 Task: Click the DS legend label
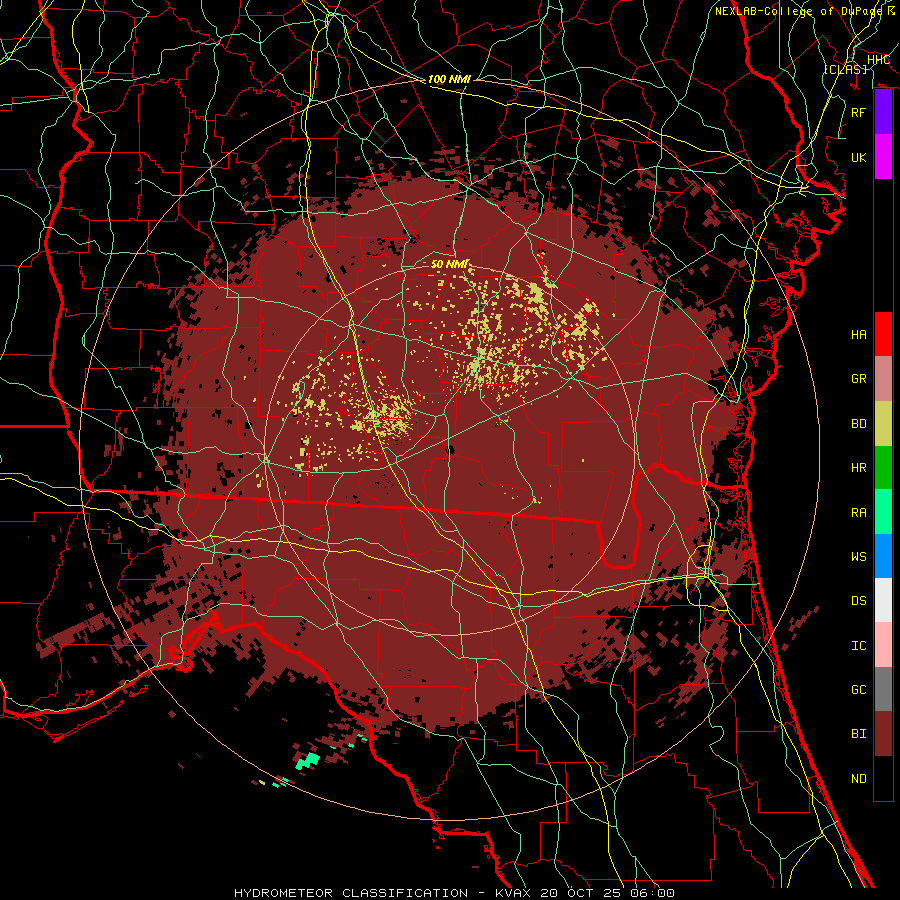859,601
